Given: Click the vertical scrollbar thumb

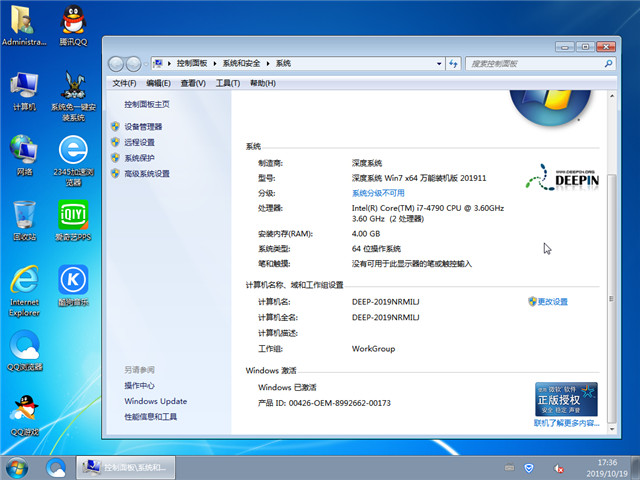Looking at the screenshot, I should click(x=611, y=299).
